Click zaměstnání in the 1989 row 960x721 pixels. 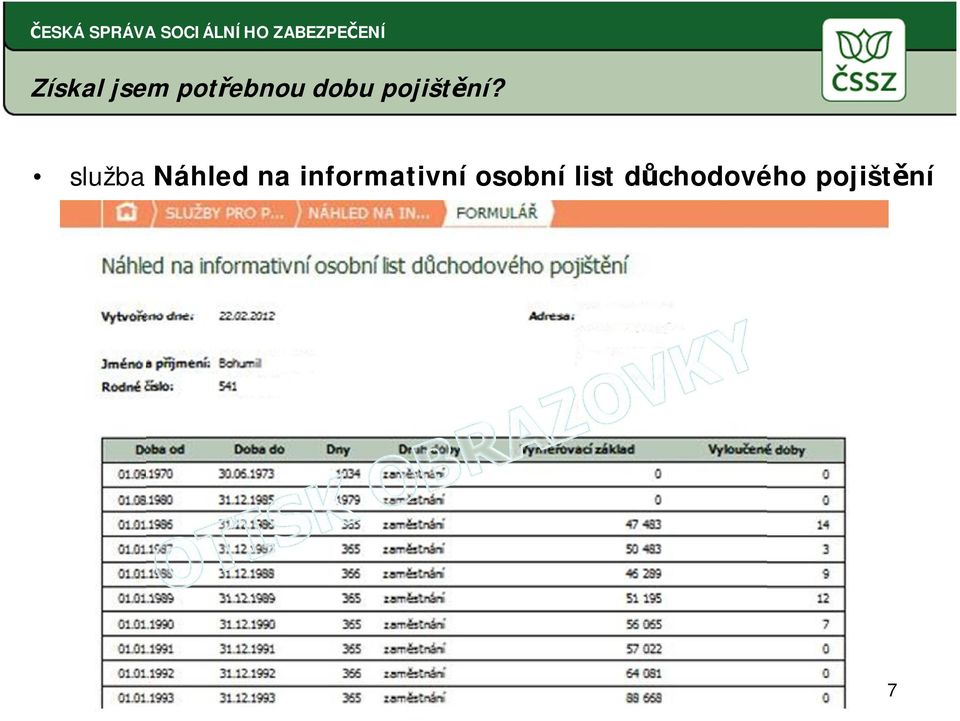pyautogui.click(x=414, y=599)
